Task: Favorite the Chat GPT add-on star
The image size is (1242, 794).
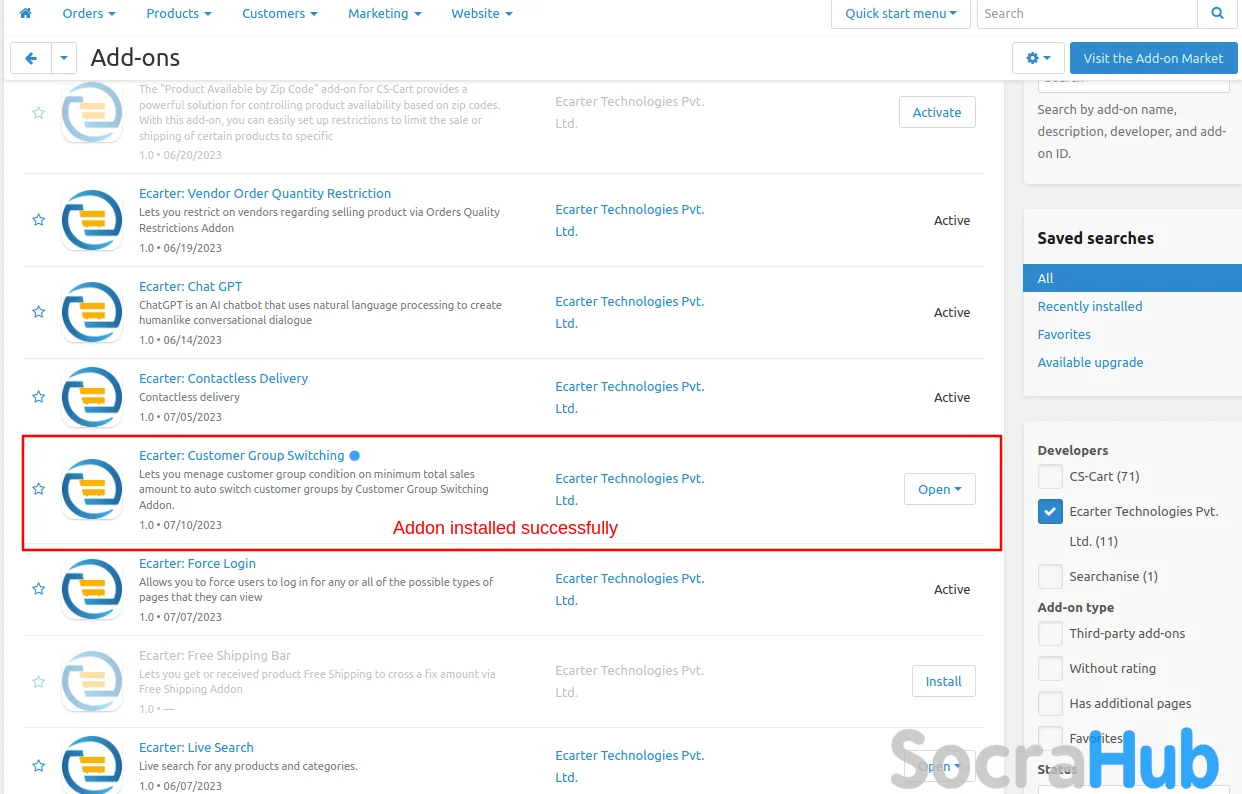Action: pyautogui.click(x=38, y=312)
